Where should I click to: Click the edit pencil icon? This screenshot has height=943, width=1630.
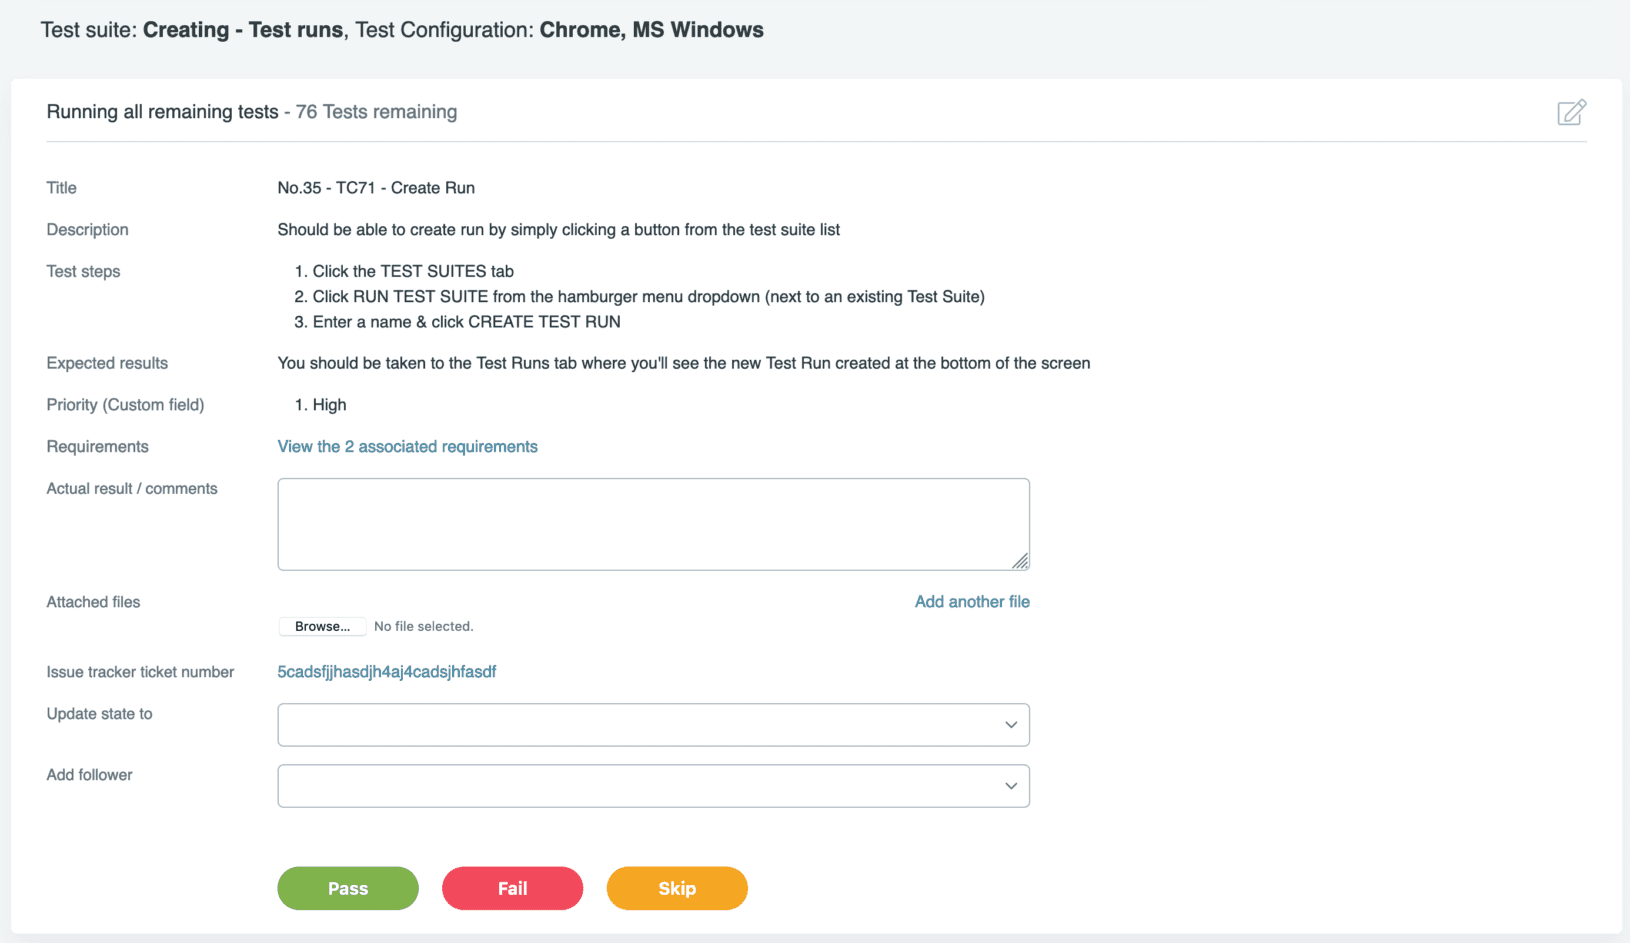[1571, 112]
